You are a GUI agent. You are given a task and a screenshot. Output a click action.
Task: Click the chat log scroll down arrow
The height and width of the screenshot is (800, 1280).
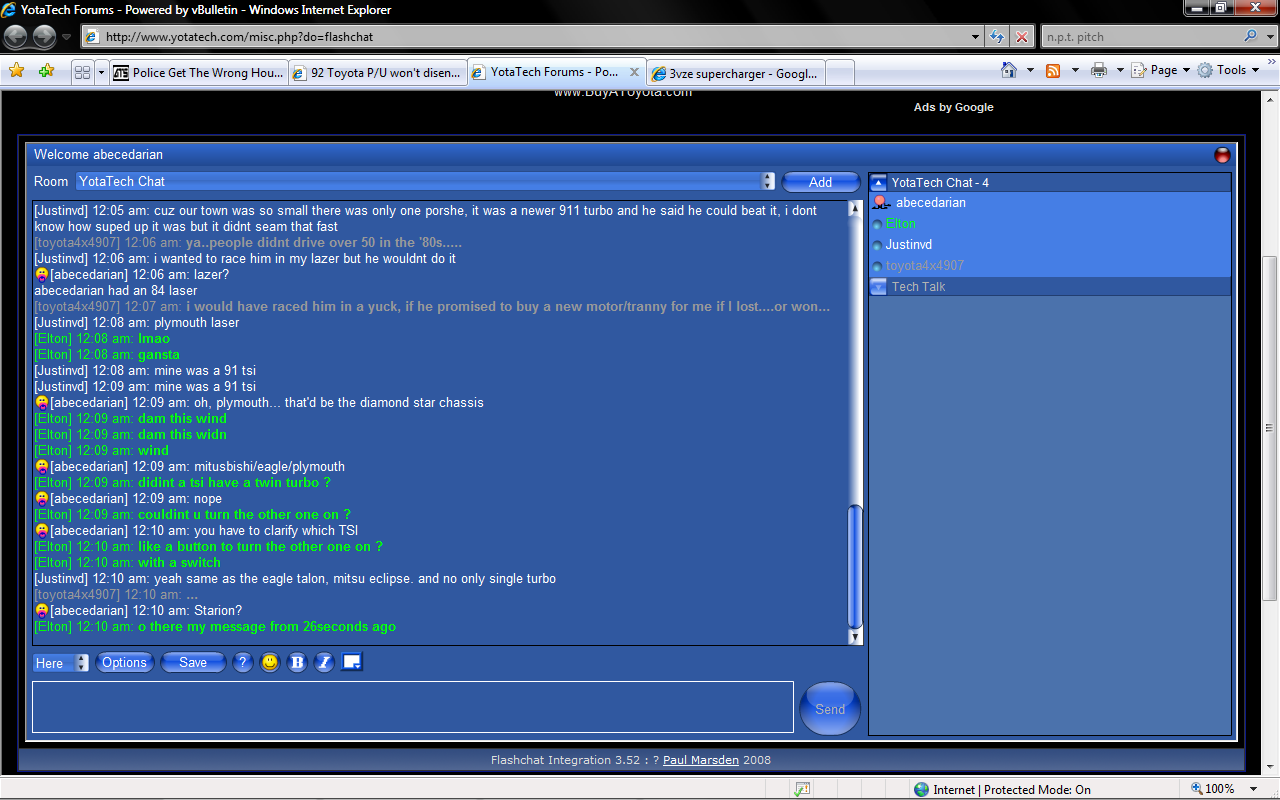(x=855, y=637)
